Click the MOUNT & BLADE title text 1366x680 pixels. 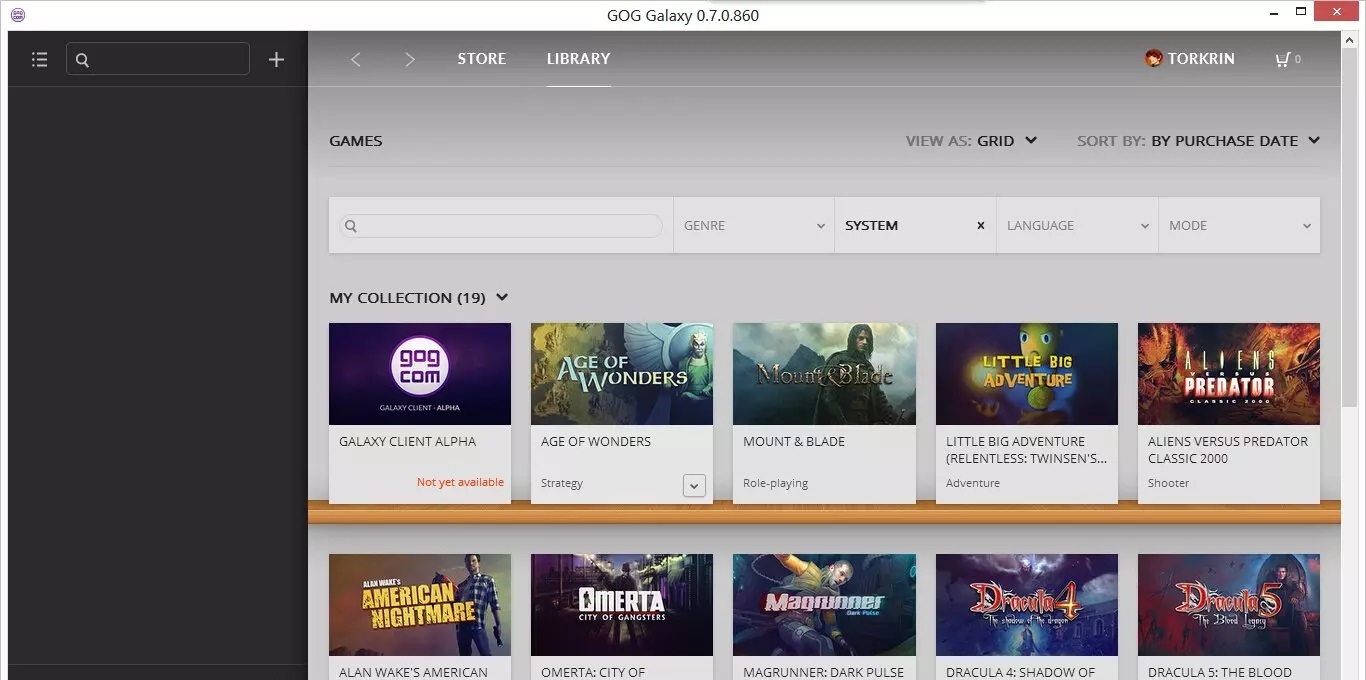794,442
